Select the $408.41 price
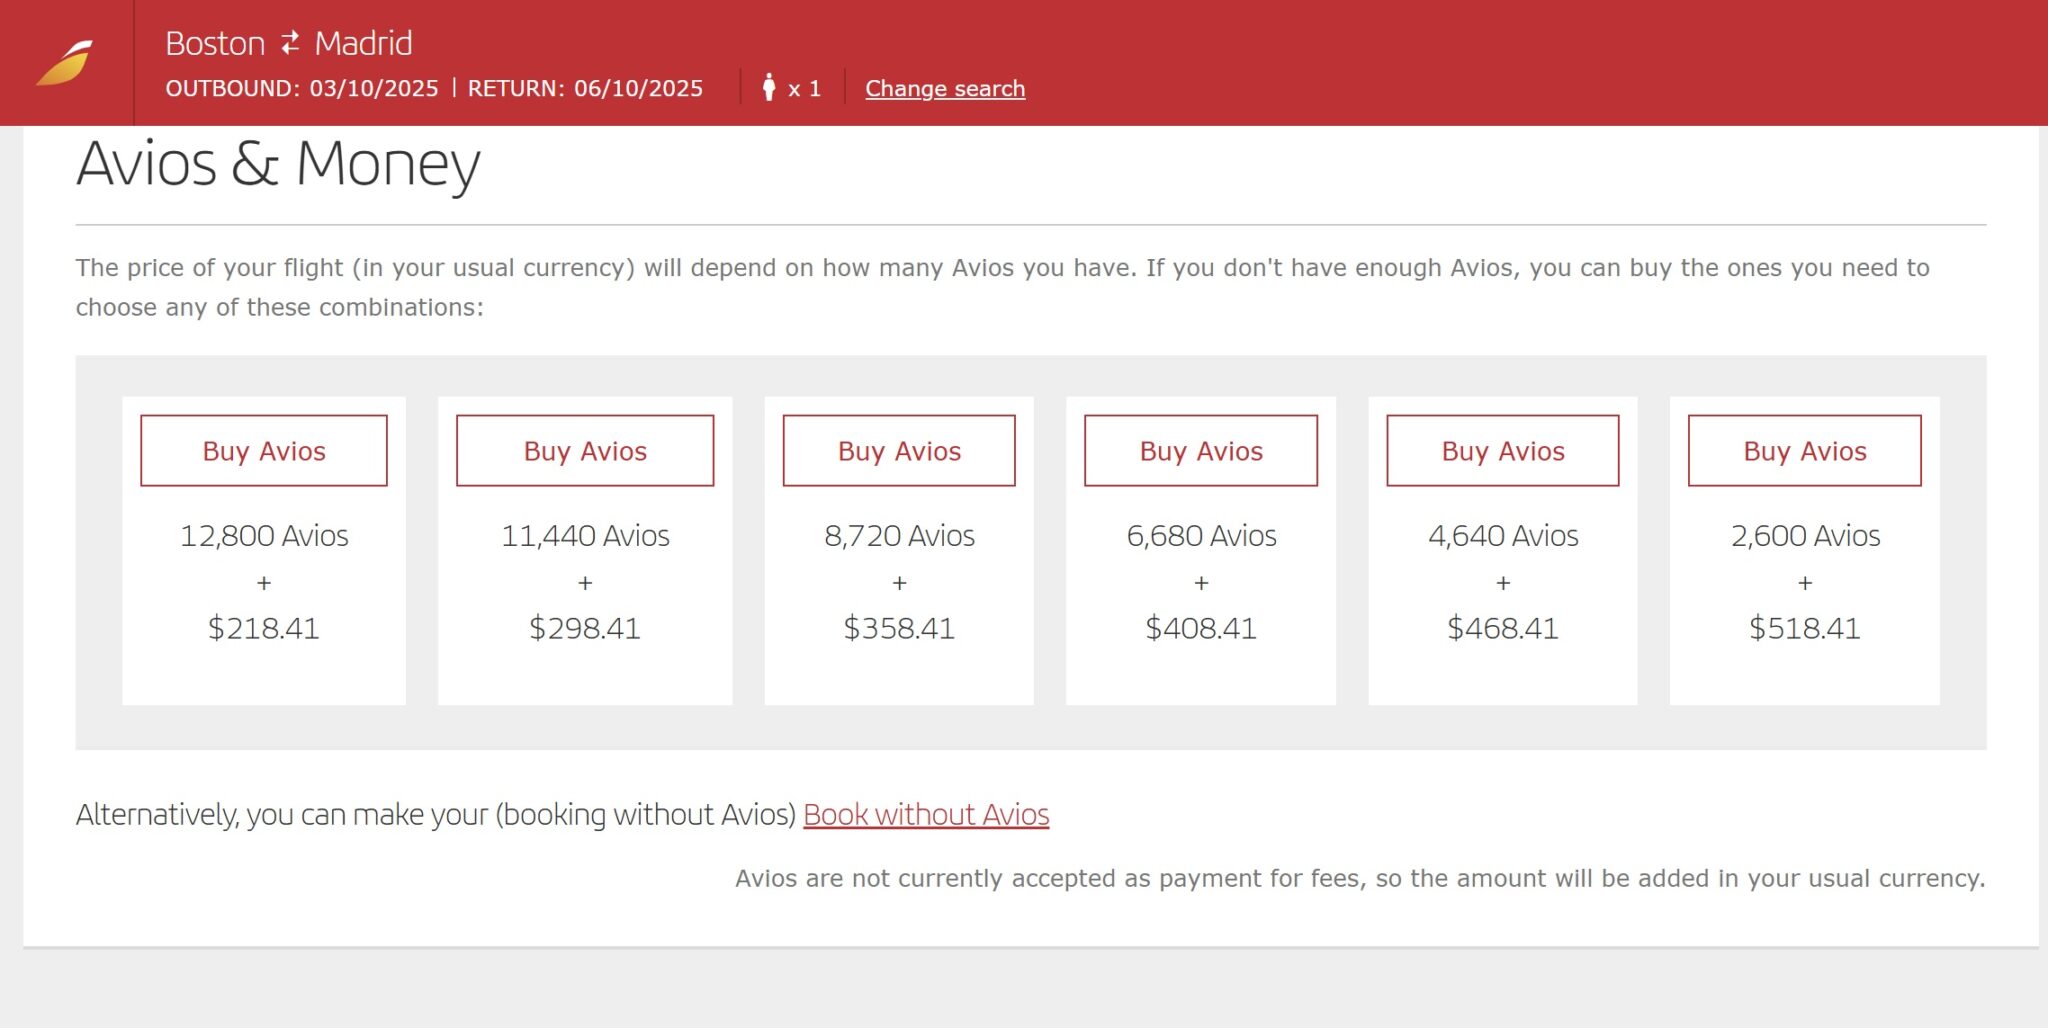 1201,628
